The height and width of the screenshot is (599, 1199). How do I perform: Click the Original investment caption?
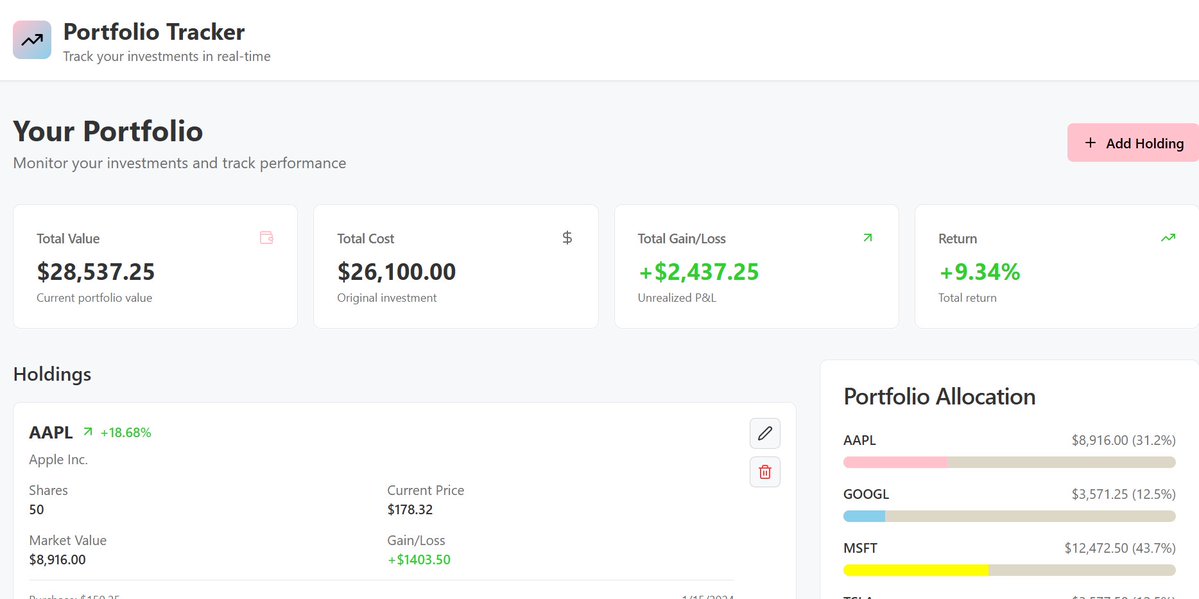pyautogui.click(x=387, y=298)
